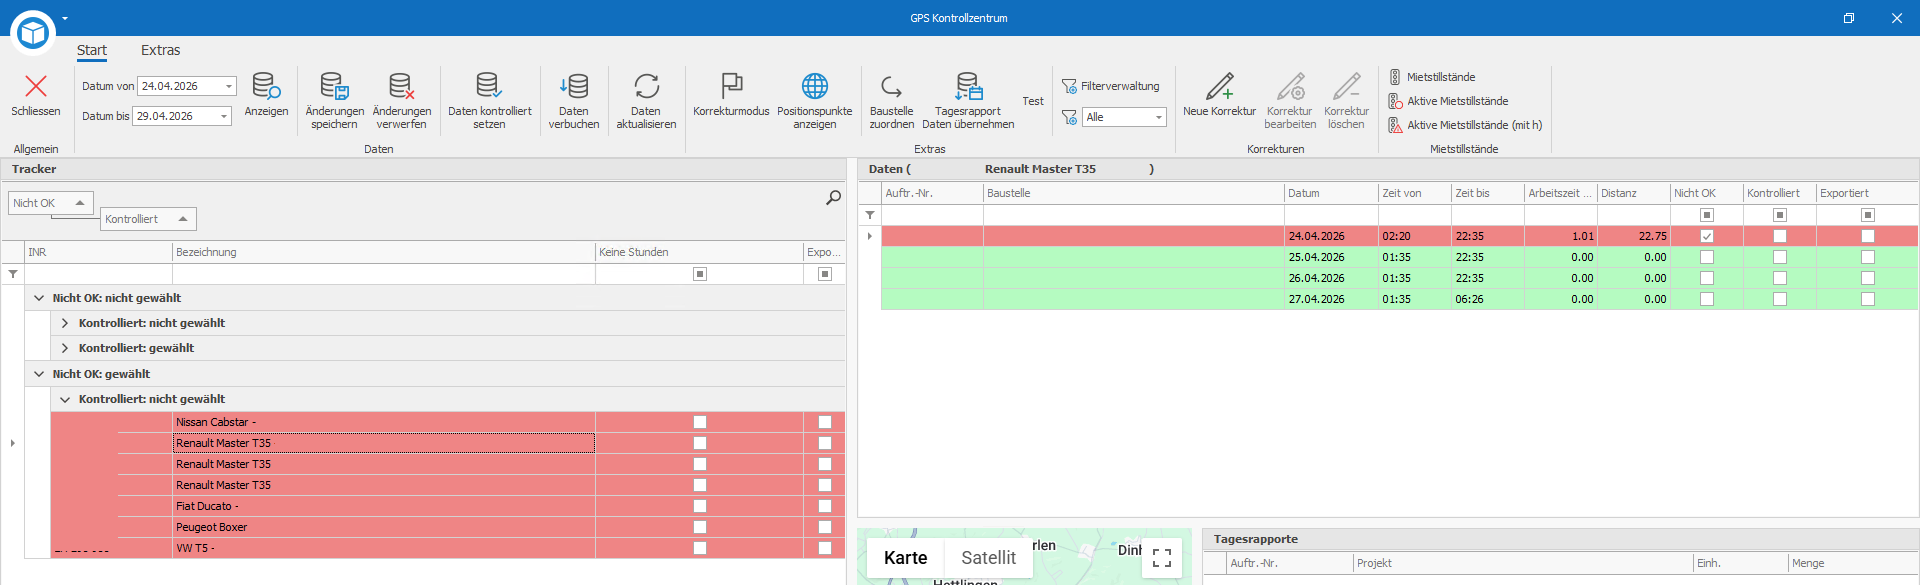Switch the map to Satellit view
This screenshot has height=585, width=1920.
tap(988, 558)
